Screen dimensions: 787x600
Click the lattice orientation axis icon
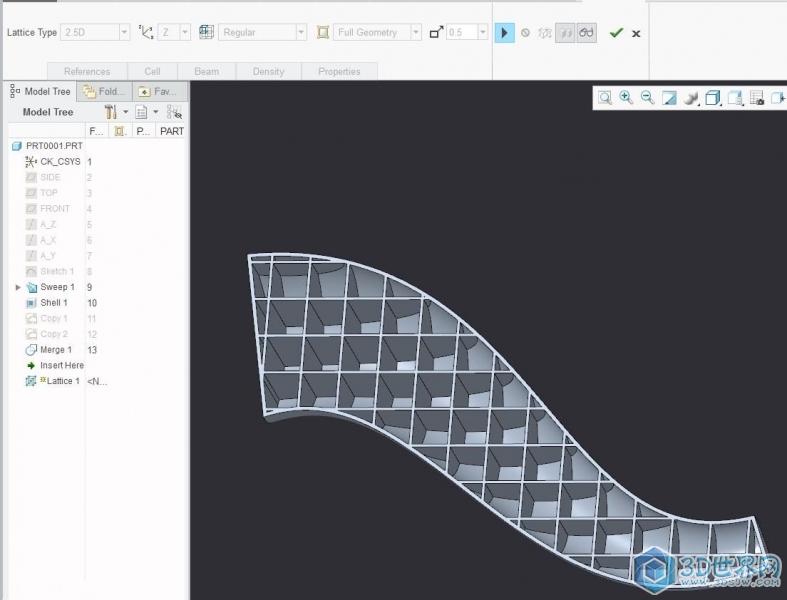point(146,33)
